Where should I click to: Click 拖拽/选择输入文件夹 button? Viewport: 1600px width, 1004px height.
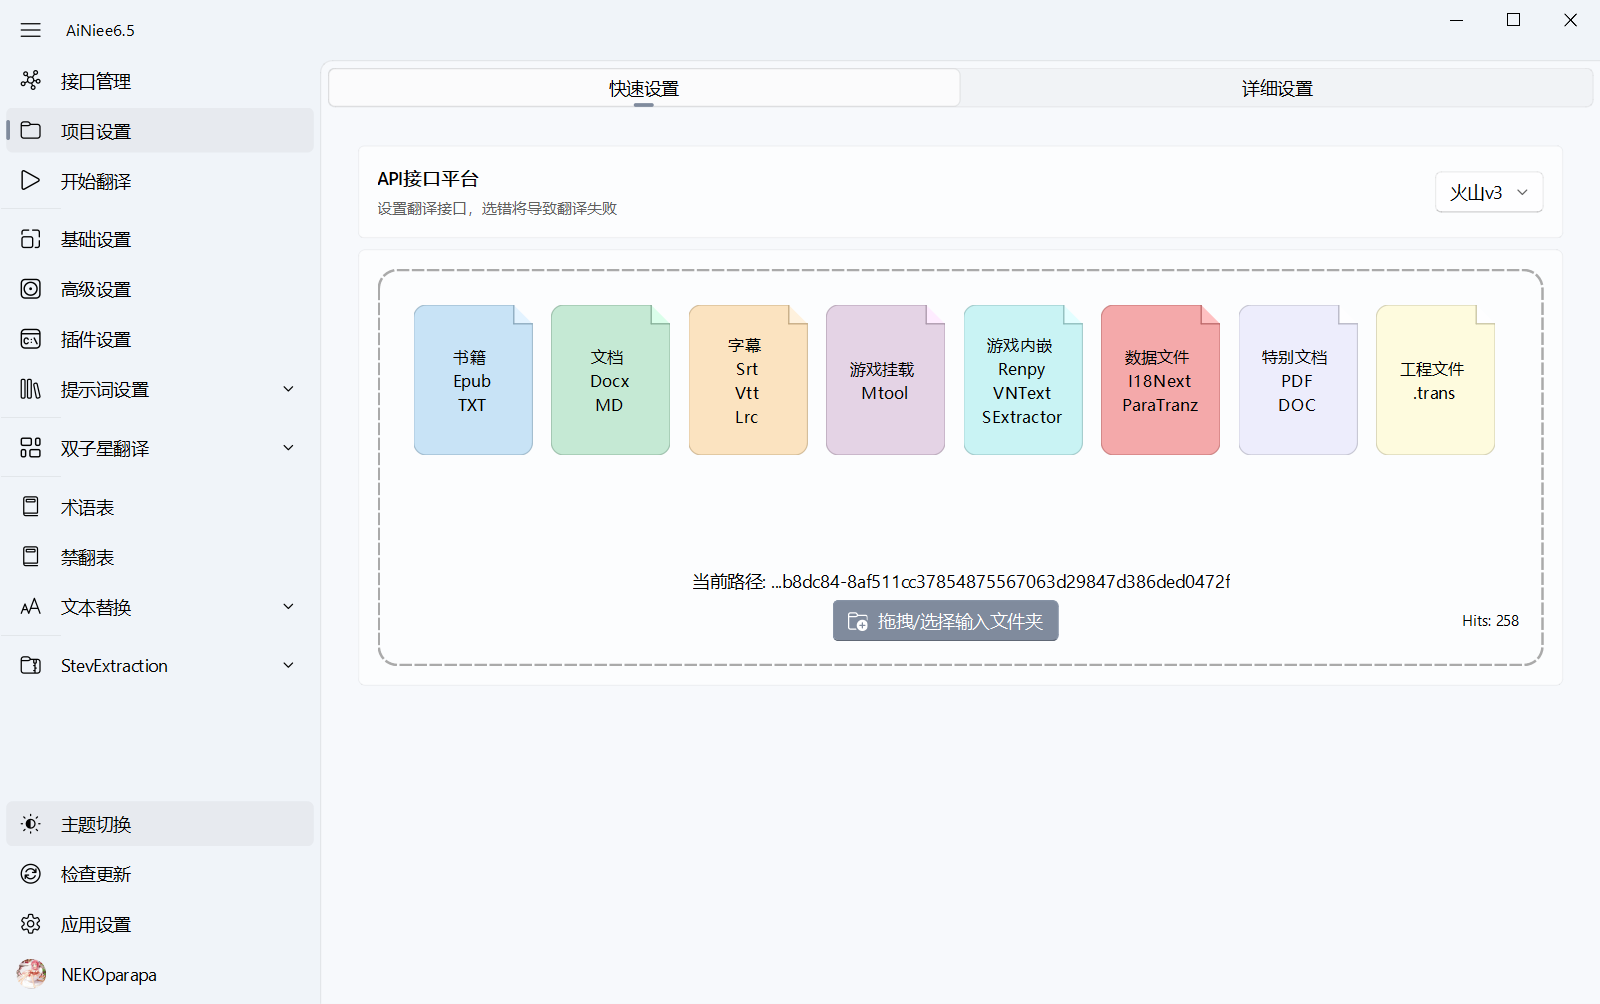pyautogui.click(x=945, y=621)
